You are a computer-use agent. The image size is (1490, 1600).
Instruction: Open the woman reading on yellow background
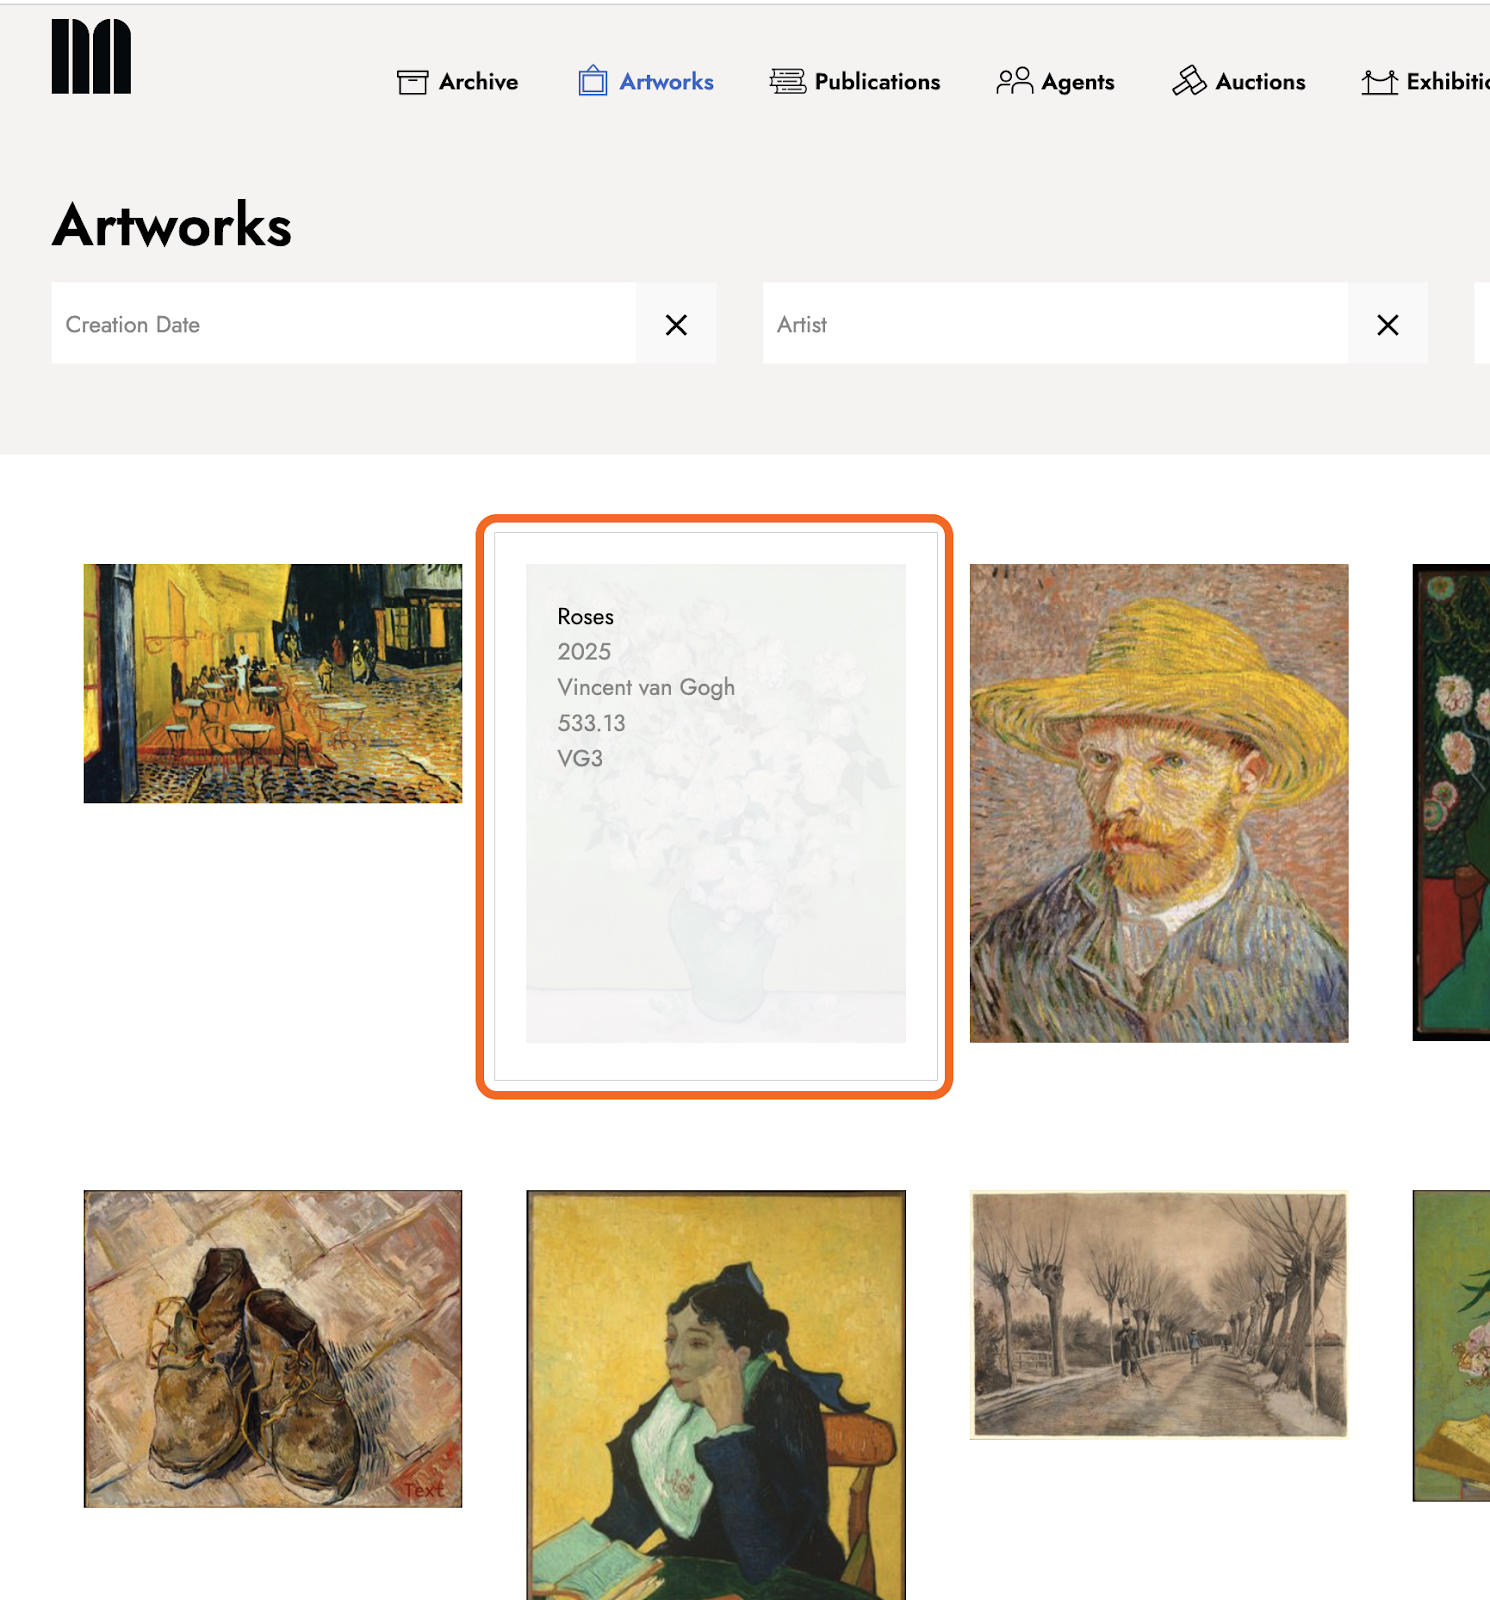pyautogui.click(x=716, y=1395)
